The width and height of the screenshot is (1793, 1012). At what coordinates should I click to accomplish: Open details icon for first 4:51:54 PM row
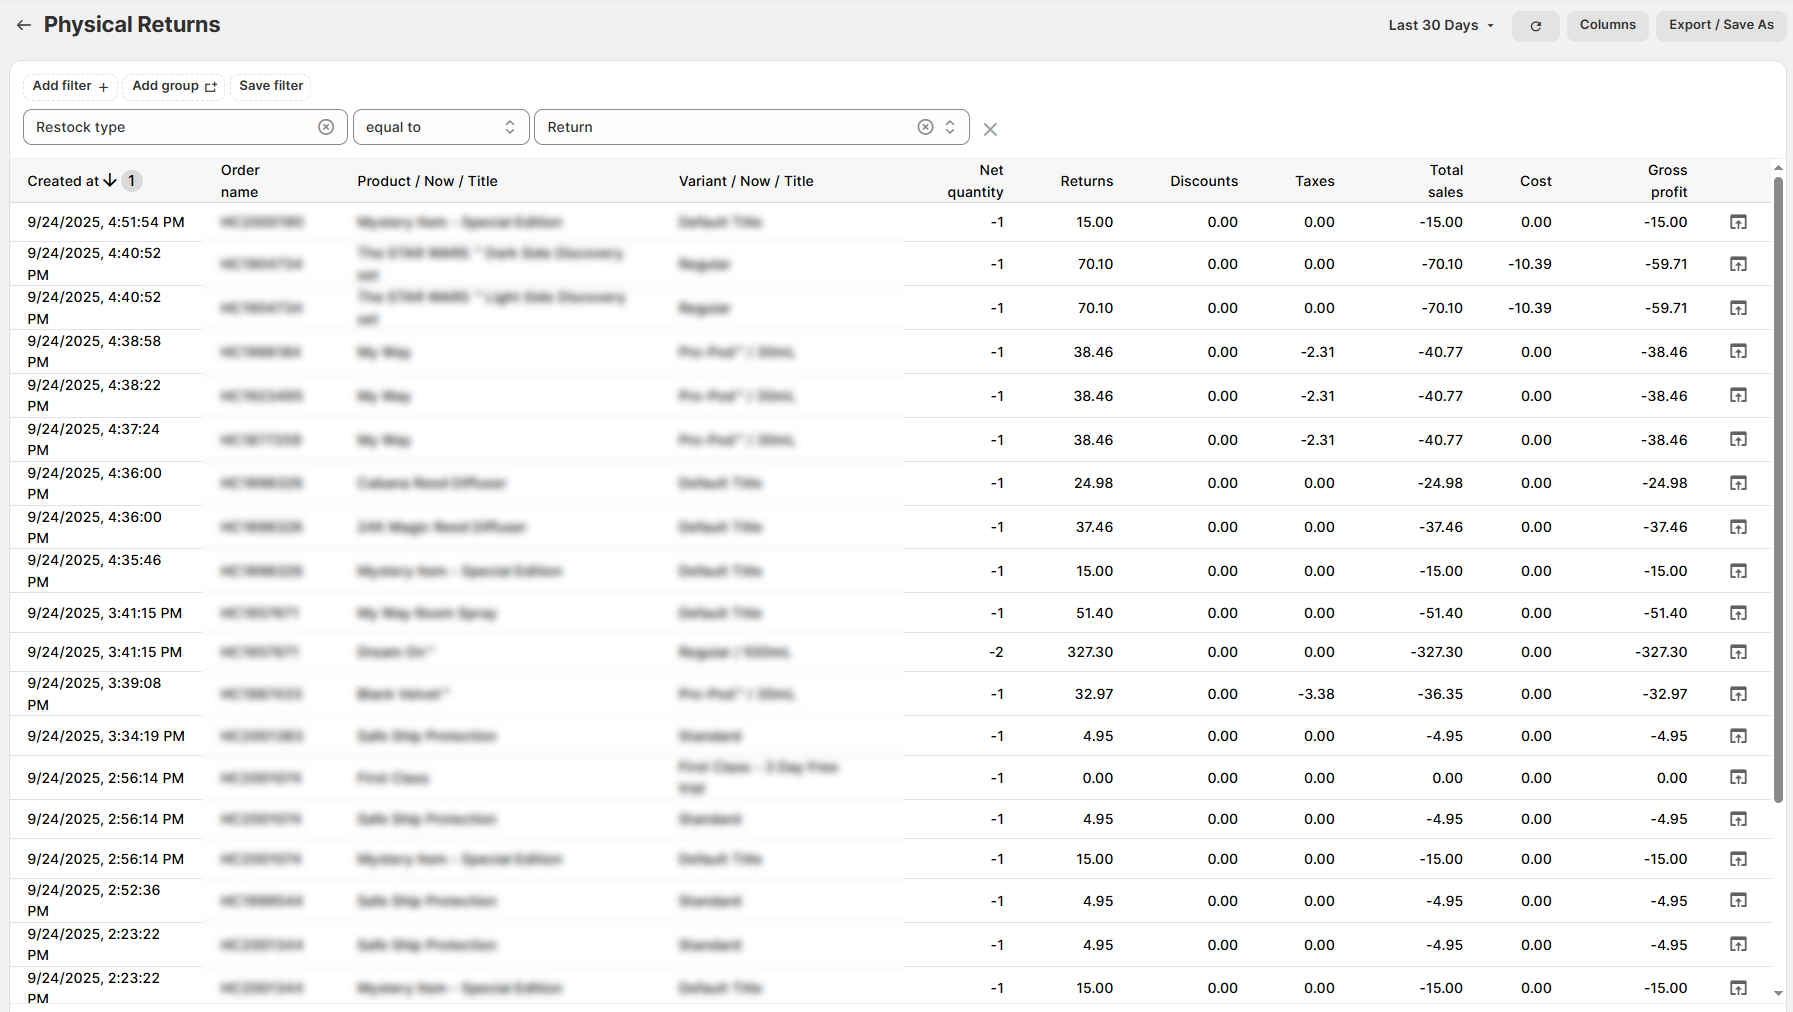(1738, 222)
